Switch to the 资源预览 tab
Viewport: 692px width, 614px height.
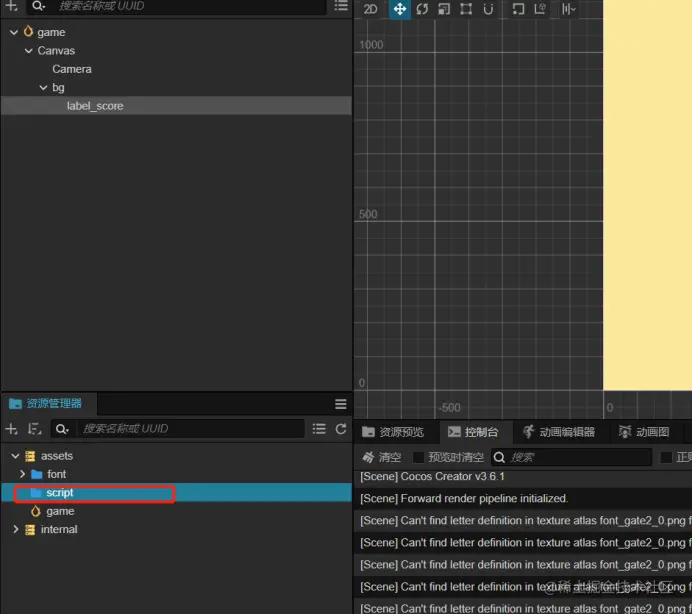pos(393,432)
